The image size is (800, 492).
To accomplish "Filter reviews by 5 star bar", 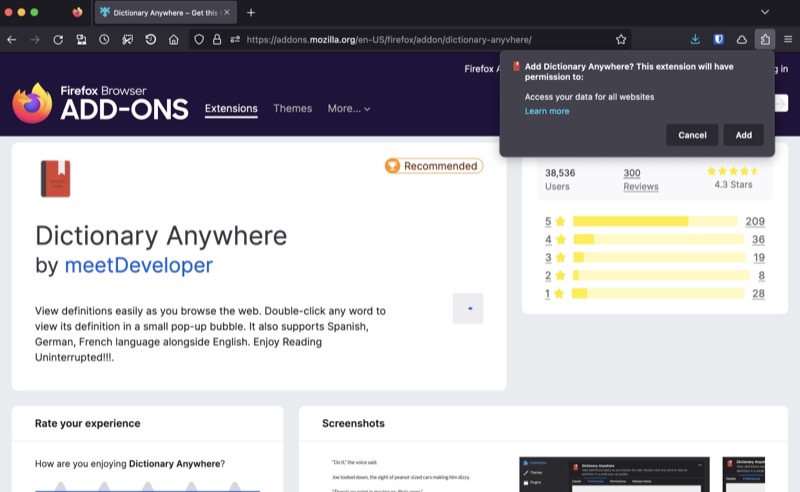I will (x=655, y=221).
